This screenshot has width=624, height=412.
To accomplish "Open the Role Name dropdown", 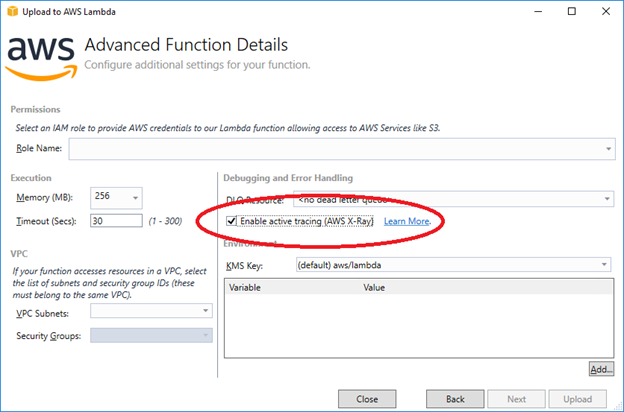I will pyautogui.click(x=342, y=149).
